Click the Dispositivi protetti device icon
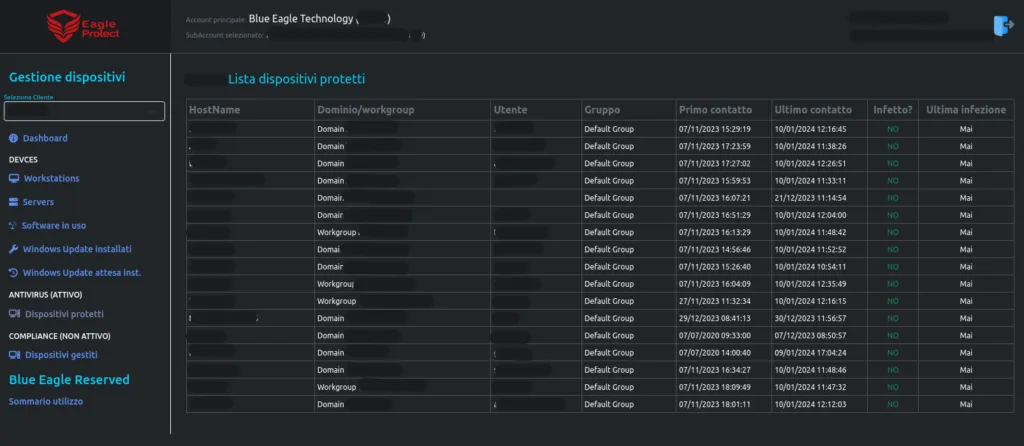 pos(14,314)
